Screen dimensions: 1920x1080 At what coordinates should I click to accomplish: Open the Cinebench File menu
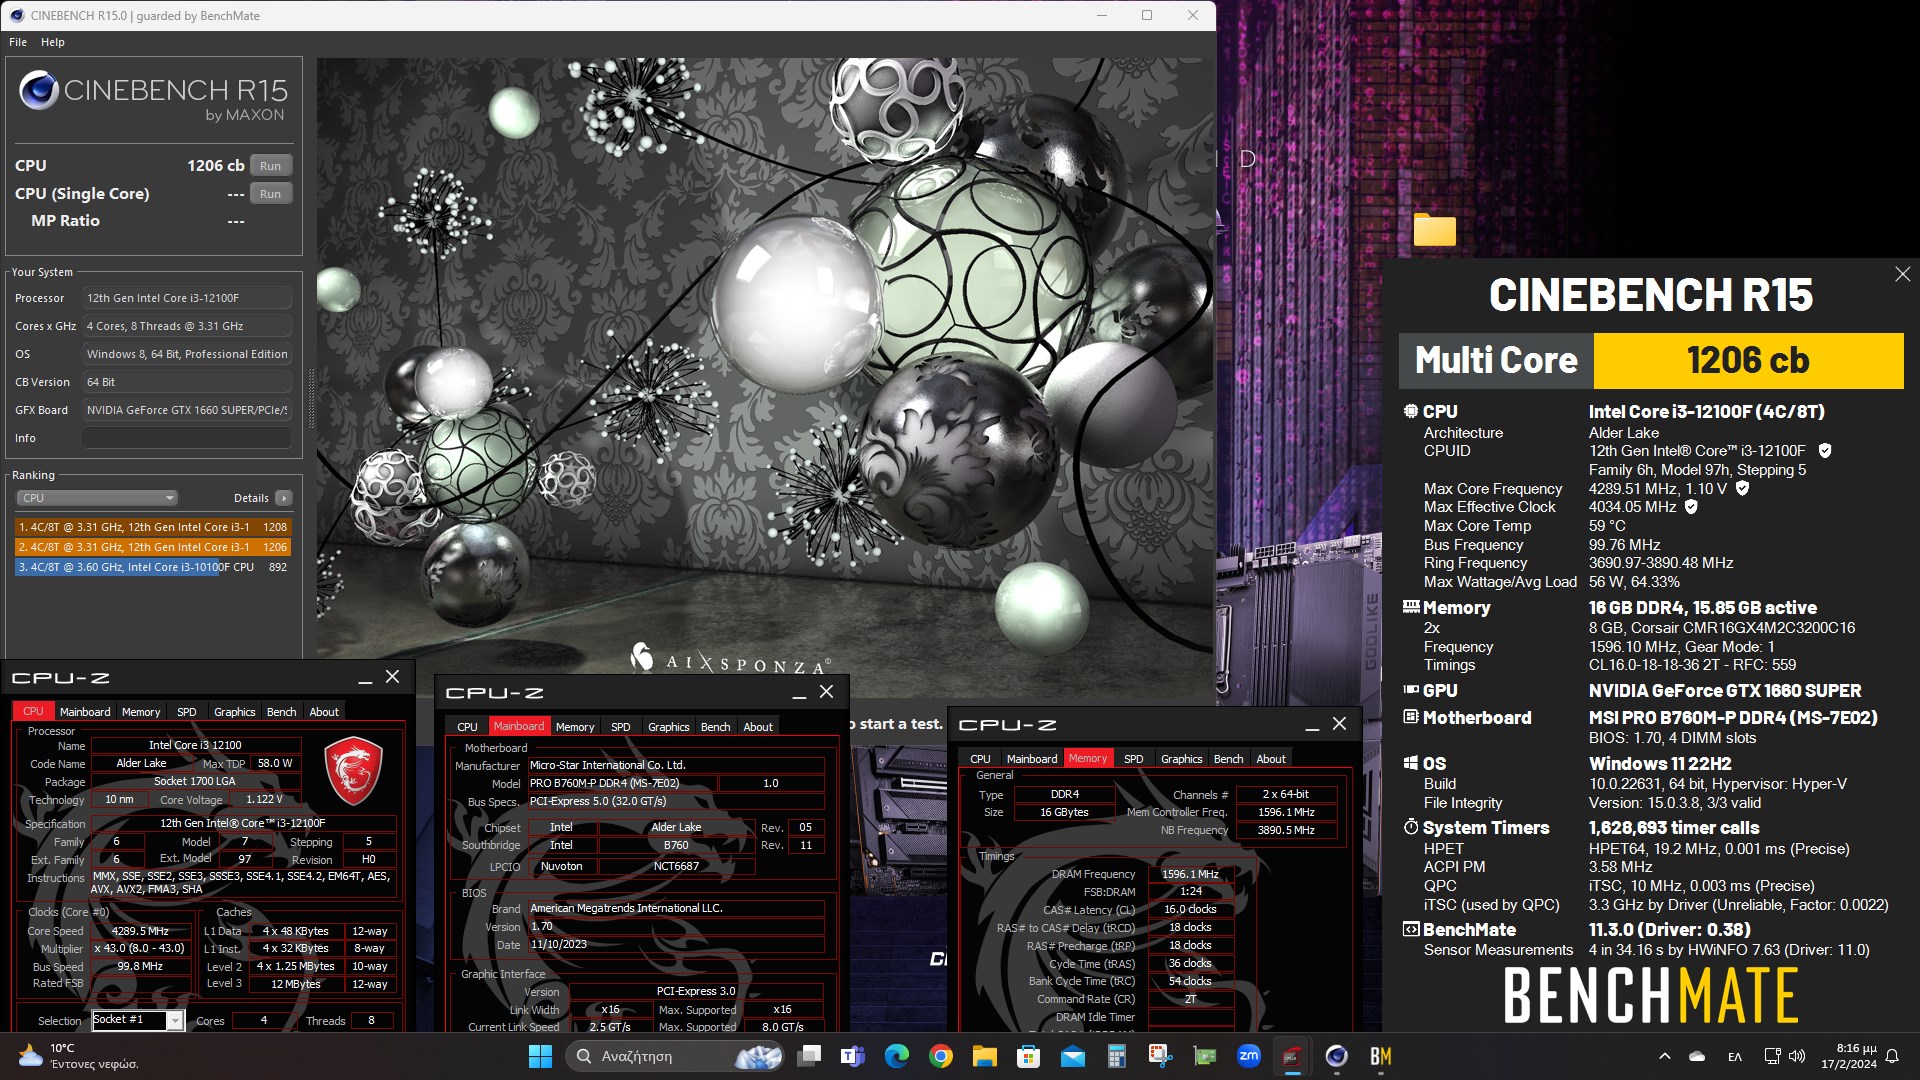click(x=18, y=42)
